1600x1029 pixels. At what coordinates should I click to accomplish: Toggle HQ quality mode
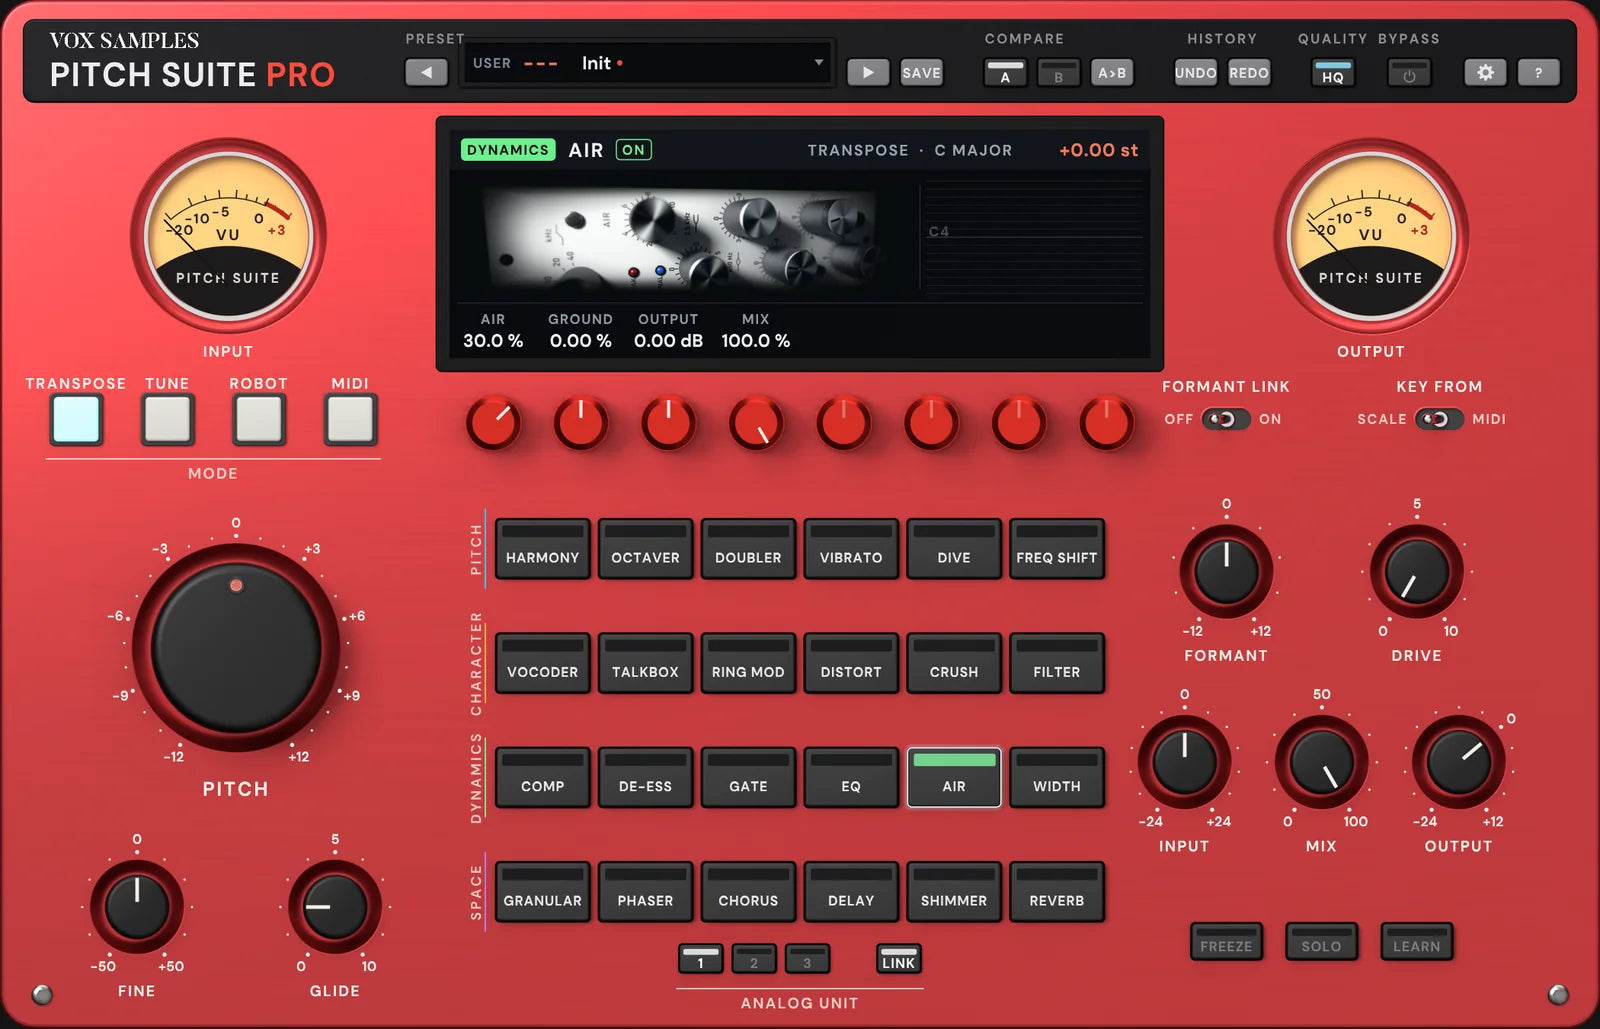coord(1333,73)
